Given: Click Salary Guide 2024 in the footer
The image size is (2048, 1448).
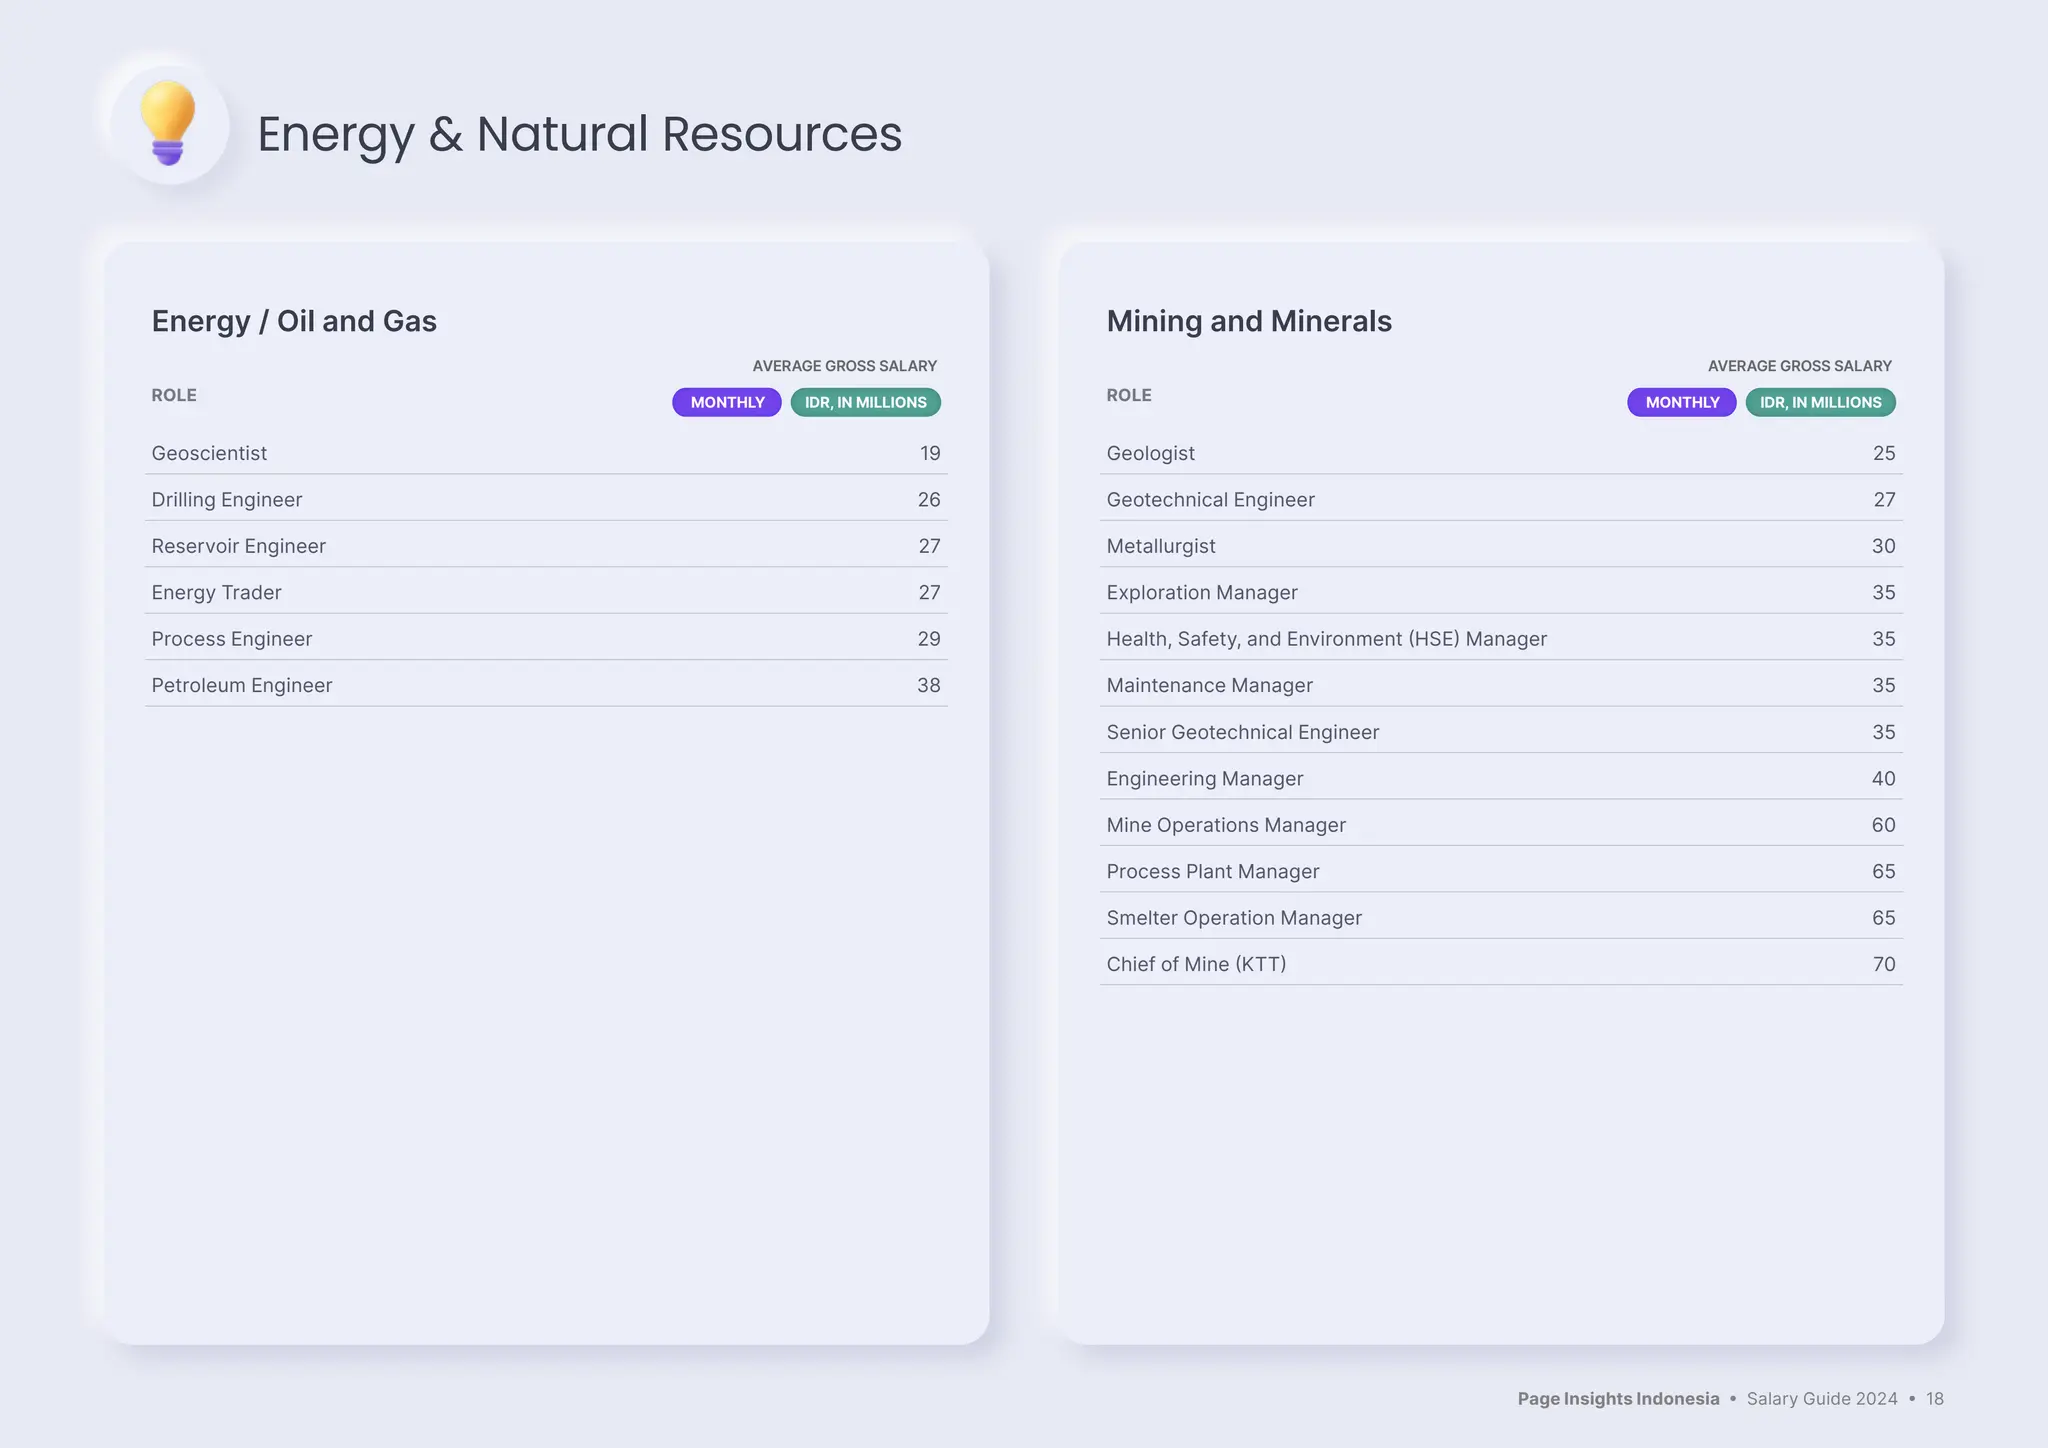Looking at the screenshot, I should (x=1822, y=1399).
